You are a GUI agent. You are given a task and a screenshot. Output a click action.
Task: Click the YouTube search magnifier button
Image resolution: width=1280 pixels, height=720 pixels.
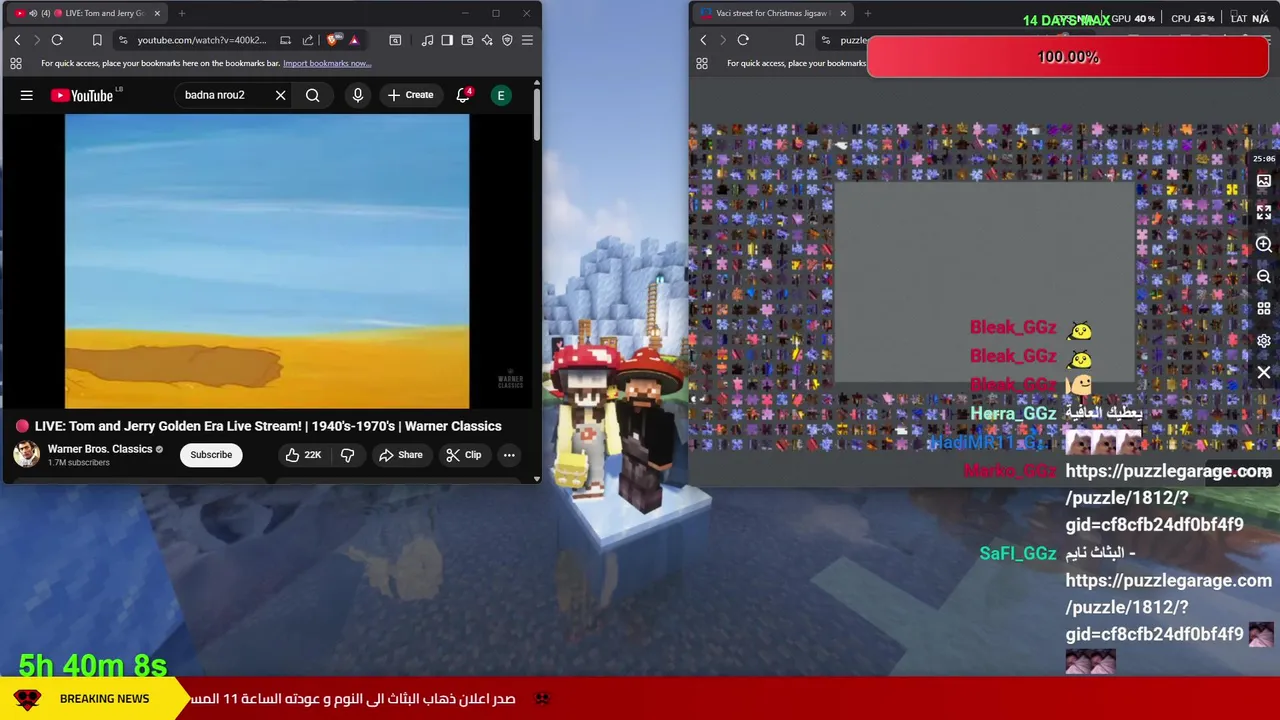313,95
